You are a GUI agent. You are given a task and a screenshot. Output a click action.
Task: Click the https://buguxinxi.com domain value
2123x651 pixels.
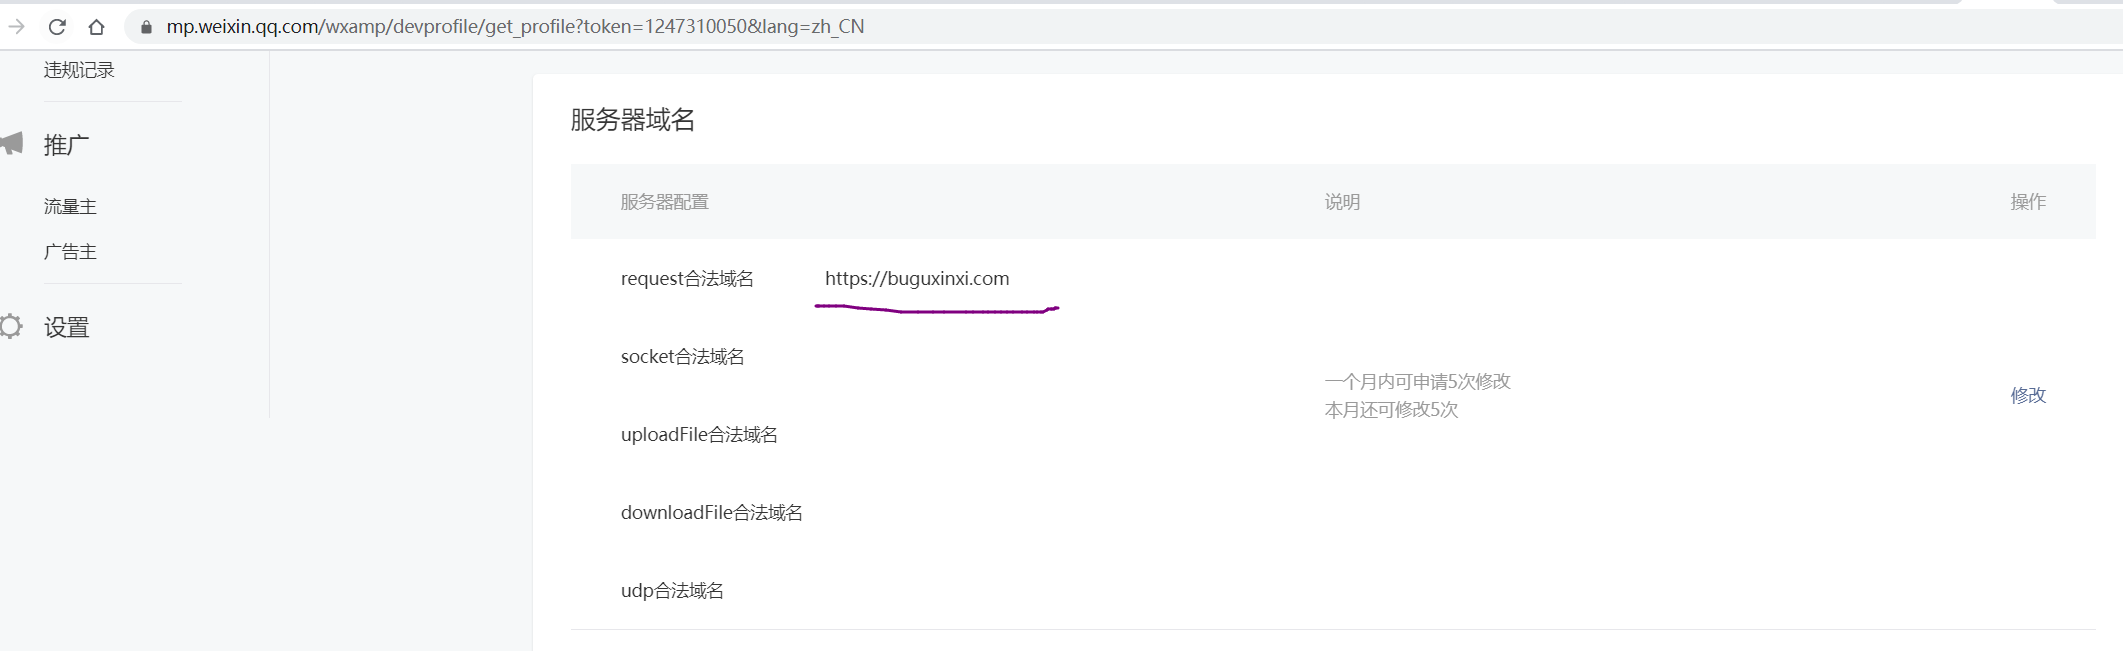click(x=917, y=279)
